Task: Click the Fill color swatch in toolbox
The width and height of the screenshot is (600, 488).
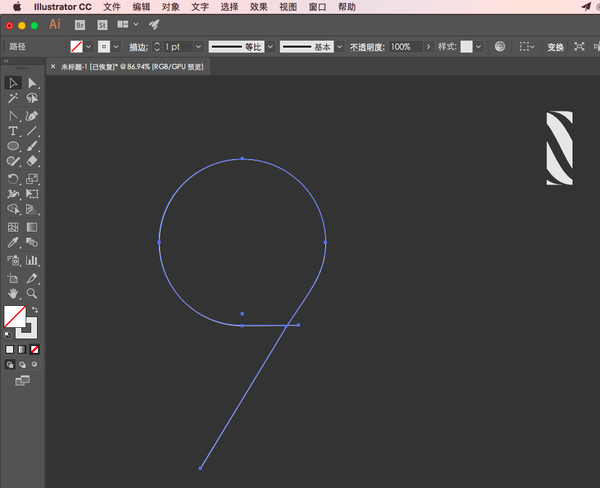Action: coord(15,317)
